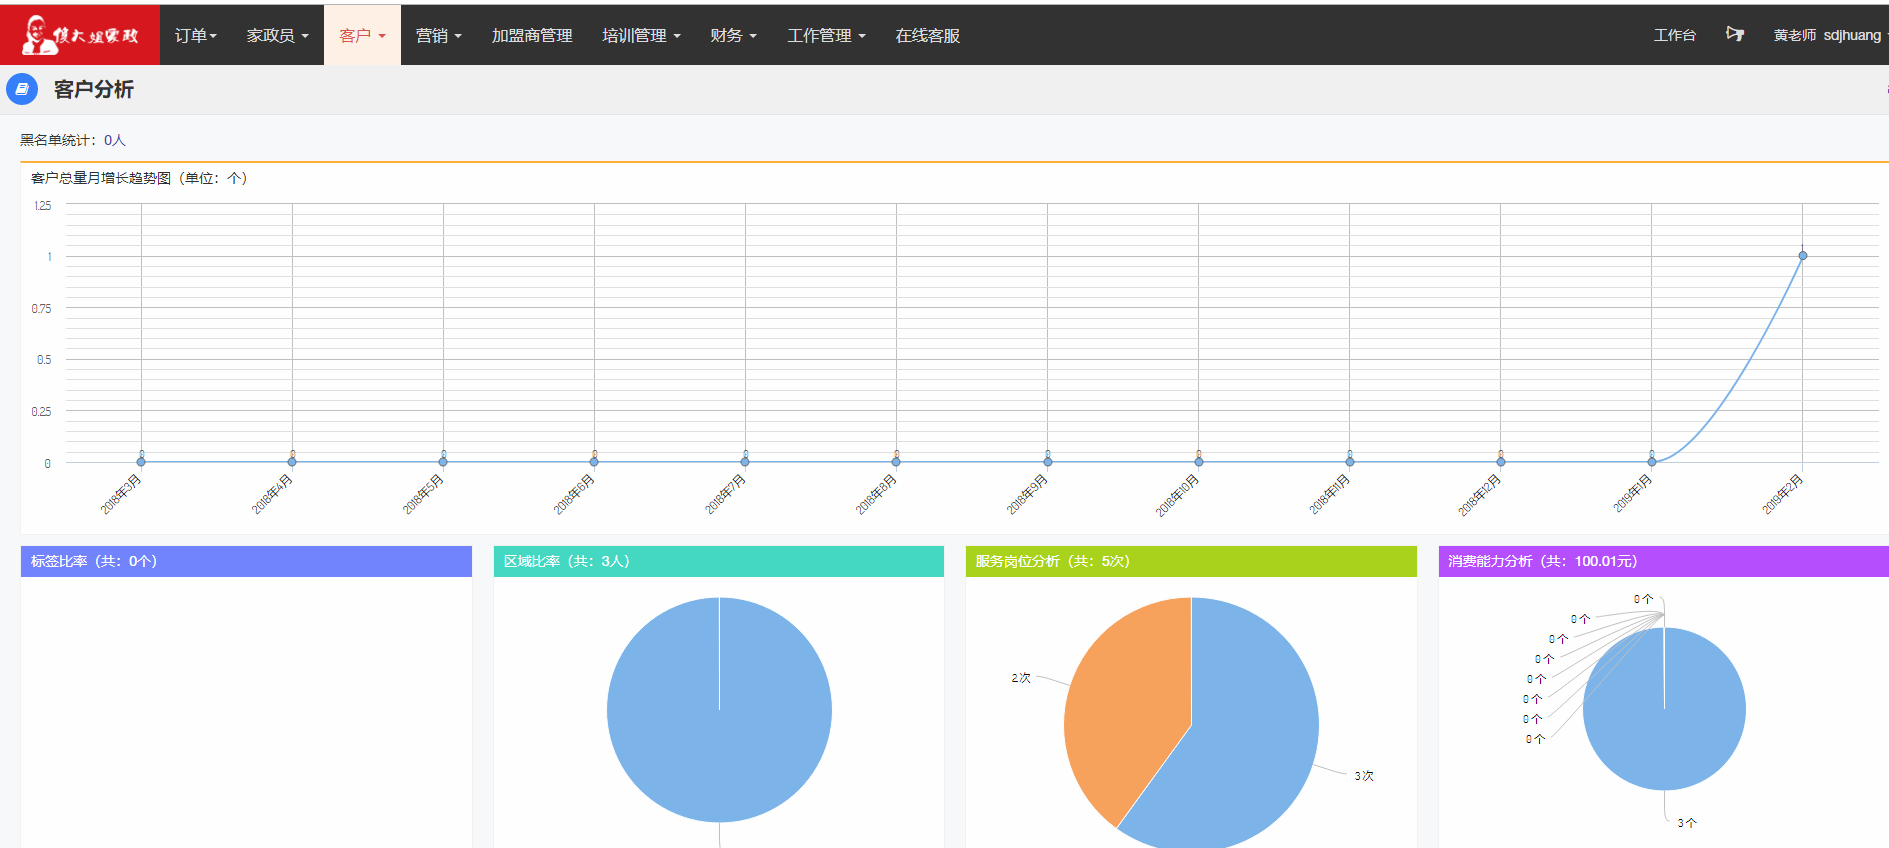Select the 2018年12月 data point

(1501, 462)
